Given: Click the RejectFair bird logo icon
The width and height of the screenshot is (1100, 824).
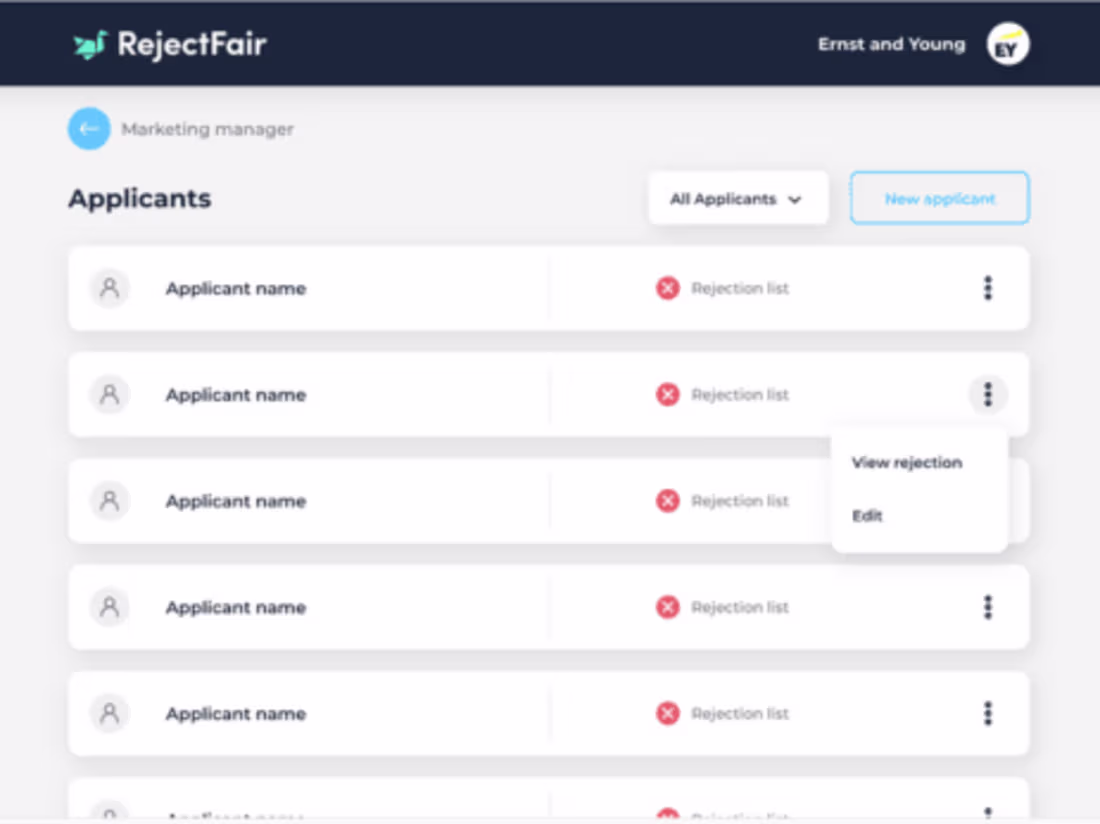Looking at the screenshot, I should [x=88, y=43].
